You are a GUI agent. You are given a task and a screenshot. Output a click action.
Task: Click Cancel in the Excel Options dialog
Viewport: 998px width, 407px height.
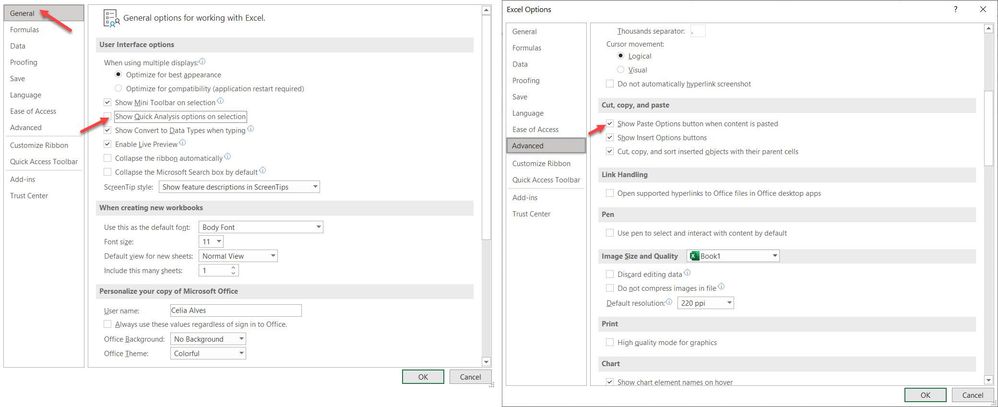(x=973, y=395)
